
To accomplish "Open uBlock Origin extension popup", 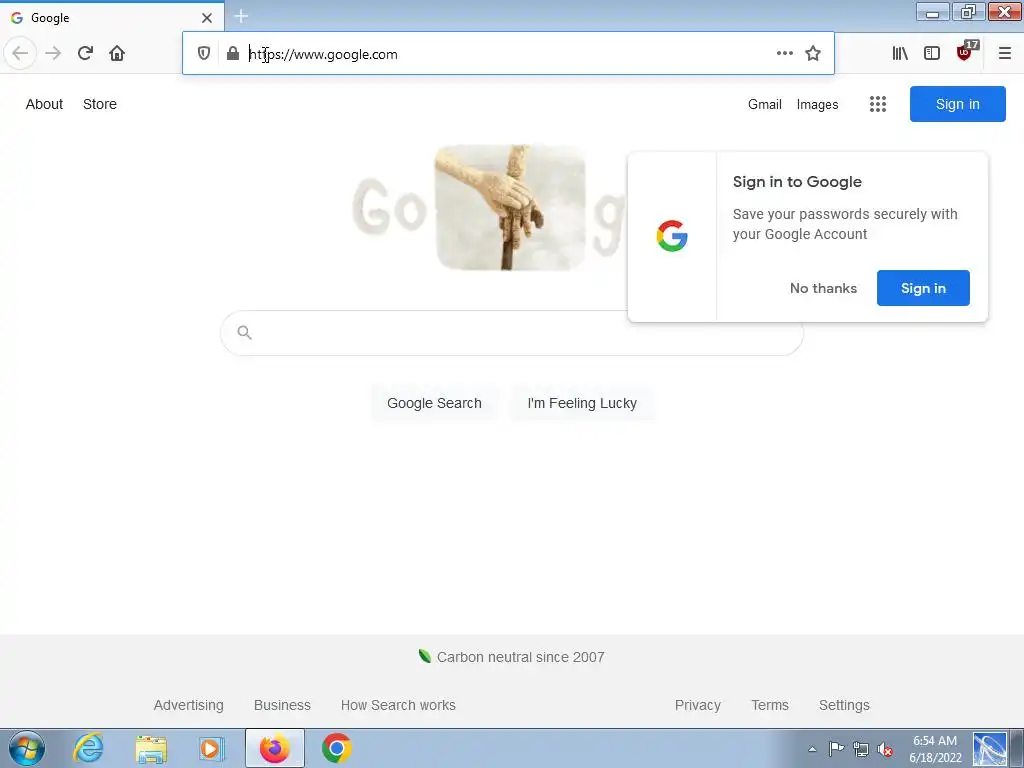I will 965,52.
